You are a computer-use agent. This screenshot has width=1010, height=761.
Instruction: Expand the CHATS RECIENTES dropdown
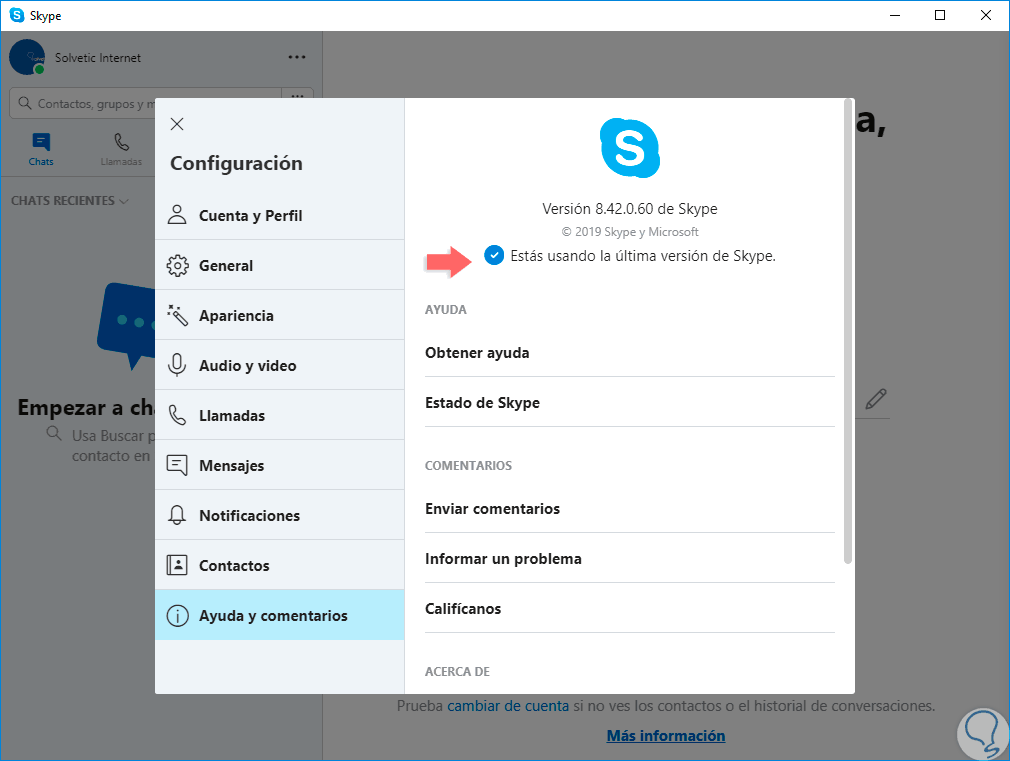point(70,200)
